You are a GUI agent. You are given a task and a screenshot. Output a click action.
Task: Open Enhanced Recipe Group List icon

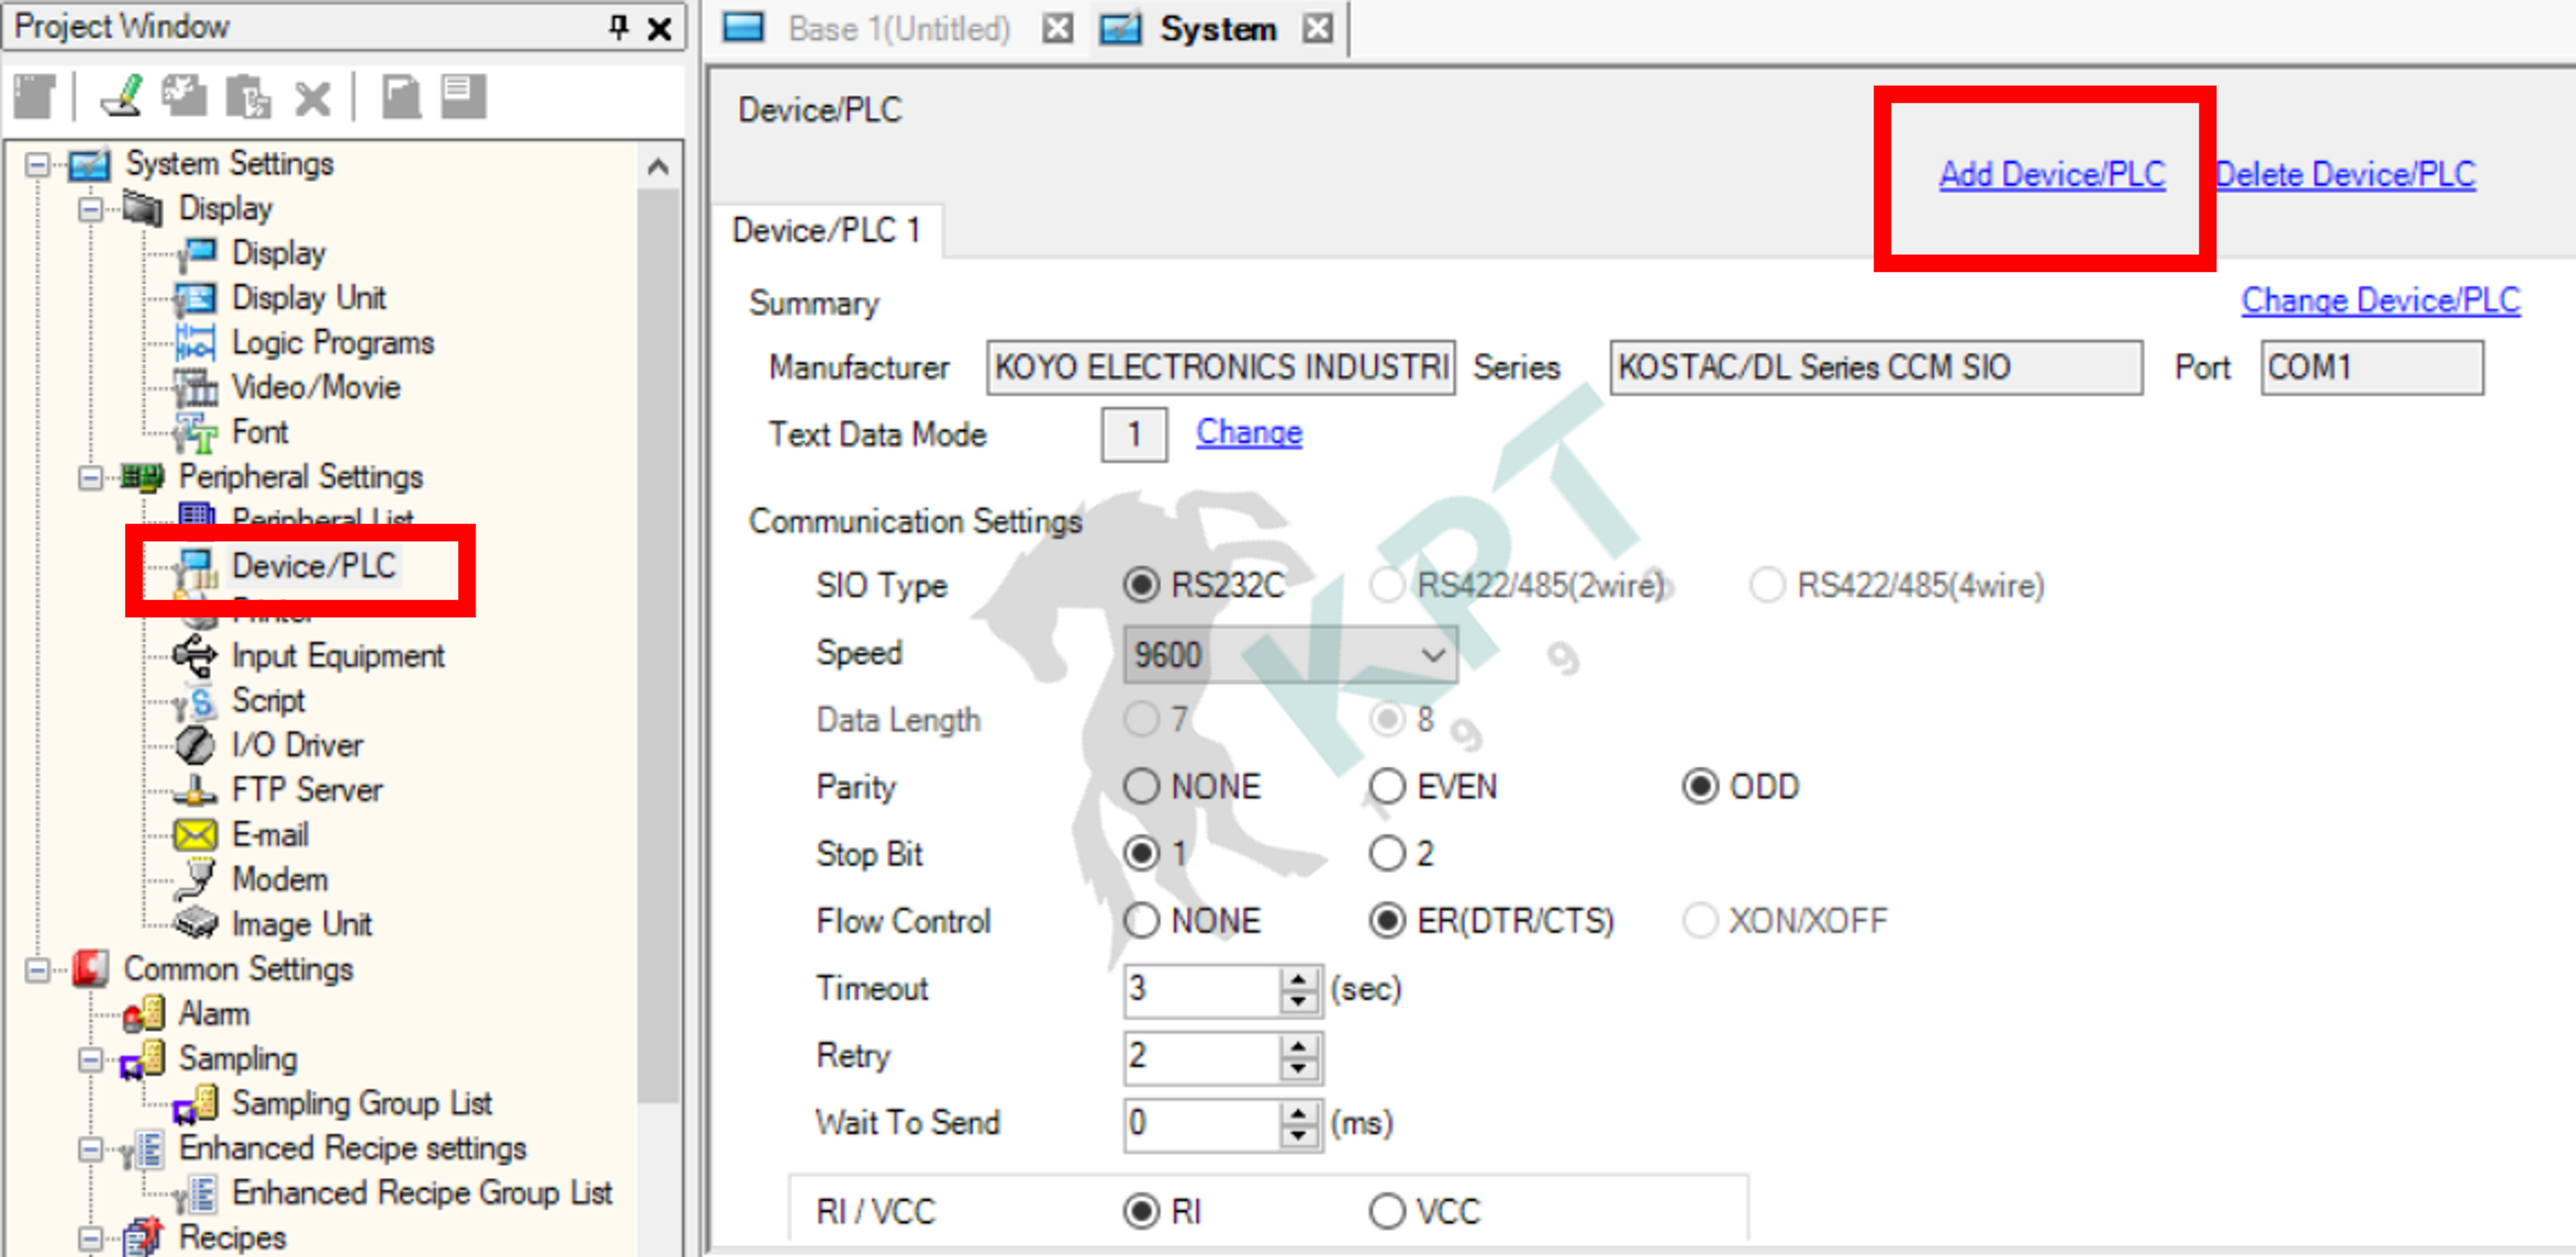195,1193
